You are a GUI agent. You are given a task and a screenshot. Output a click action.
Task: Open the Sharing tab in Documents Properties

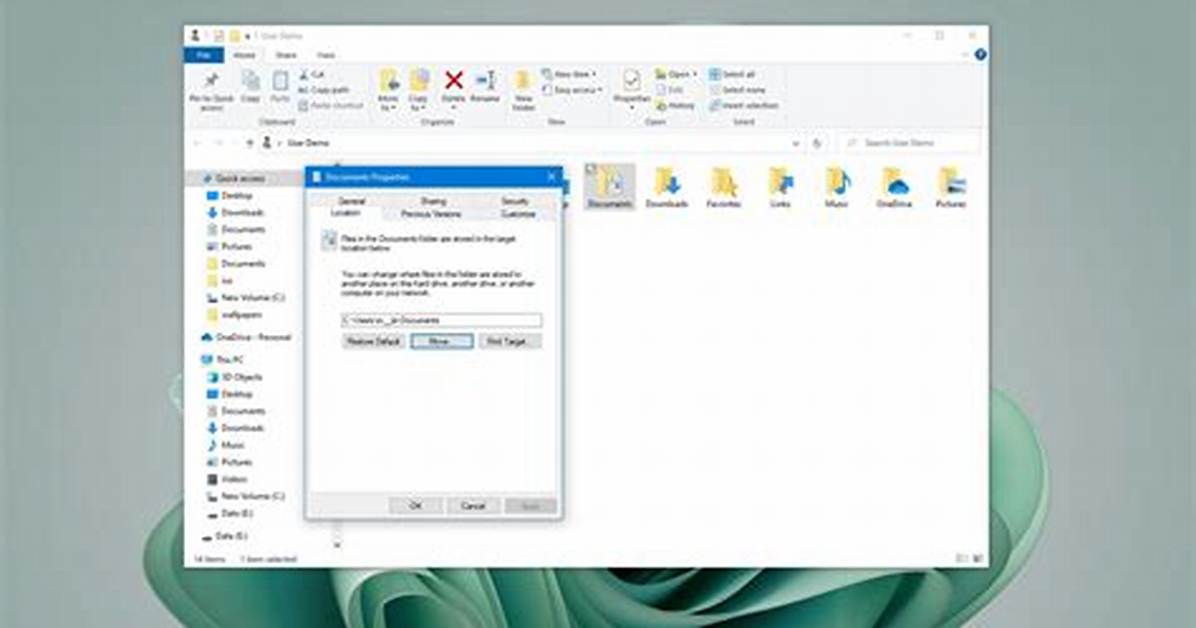point(433,201)
